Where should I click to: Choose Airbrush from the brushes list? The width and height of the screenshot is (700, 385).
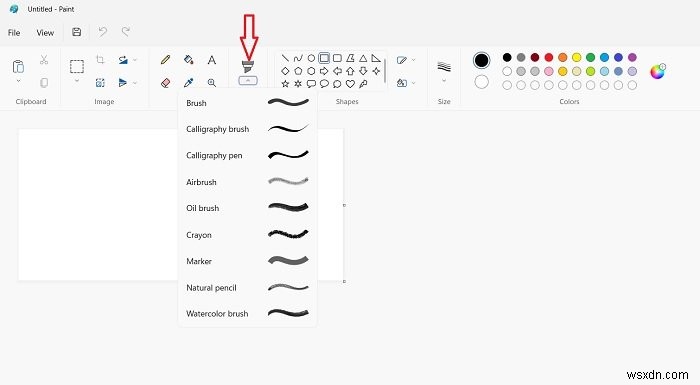tap(248, 182)
